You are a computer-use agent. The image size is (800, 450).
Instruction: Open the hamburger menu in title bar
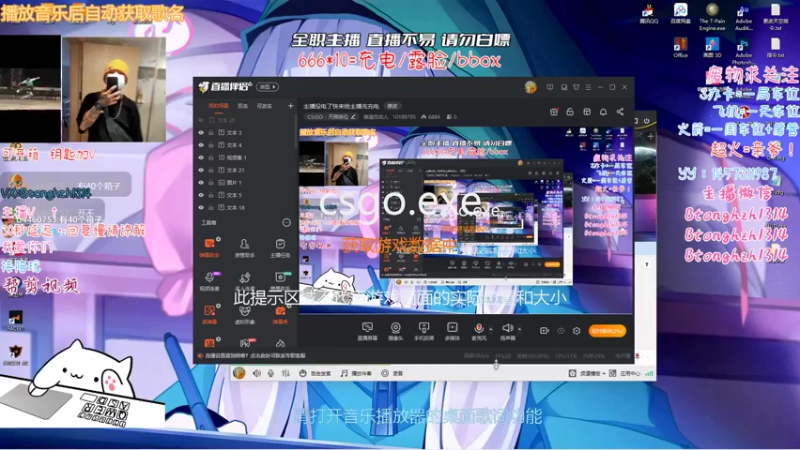[588, 87]
